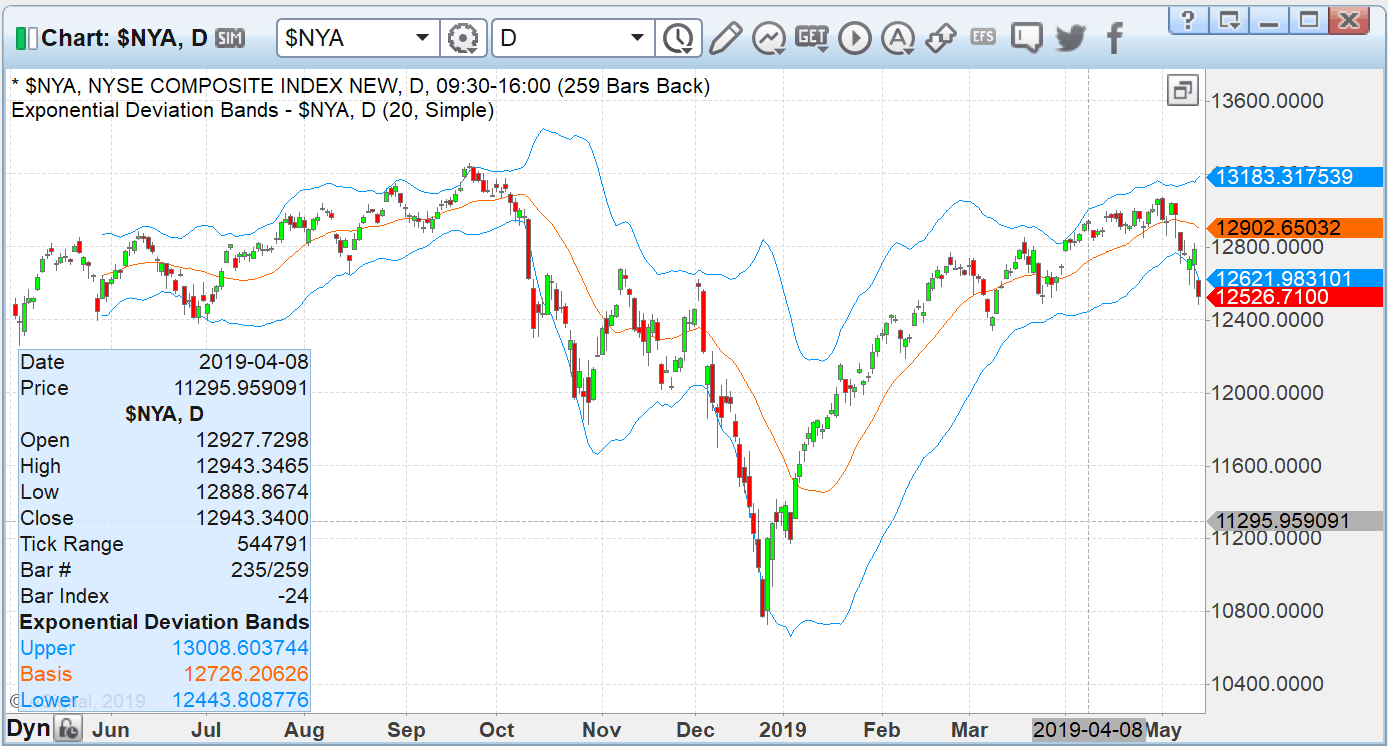Click the Bar Index value -24
1388x746 pixels.
click(x=293, y=596)
